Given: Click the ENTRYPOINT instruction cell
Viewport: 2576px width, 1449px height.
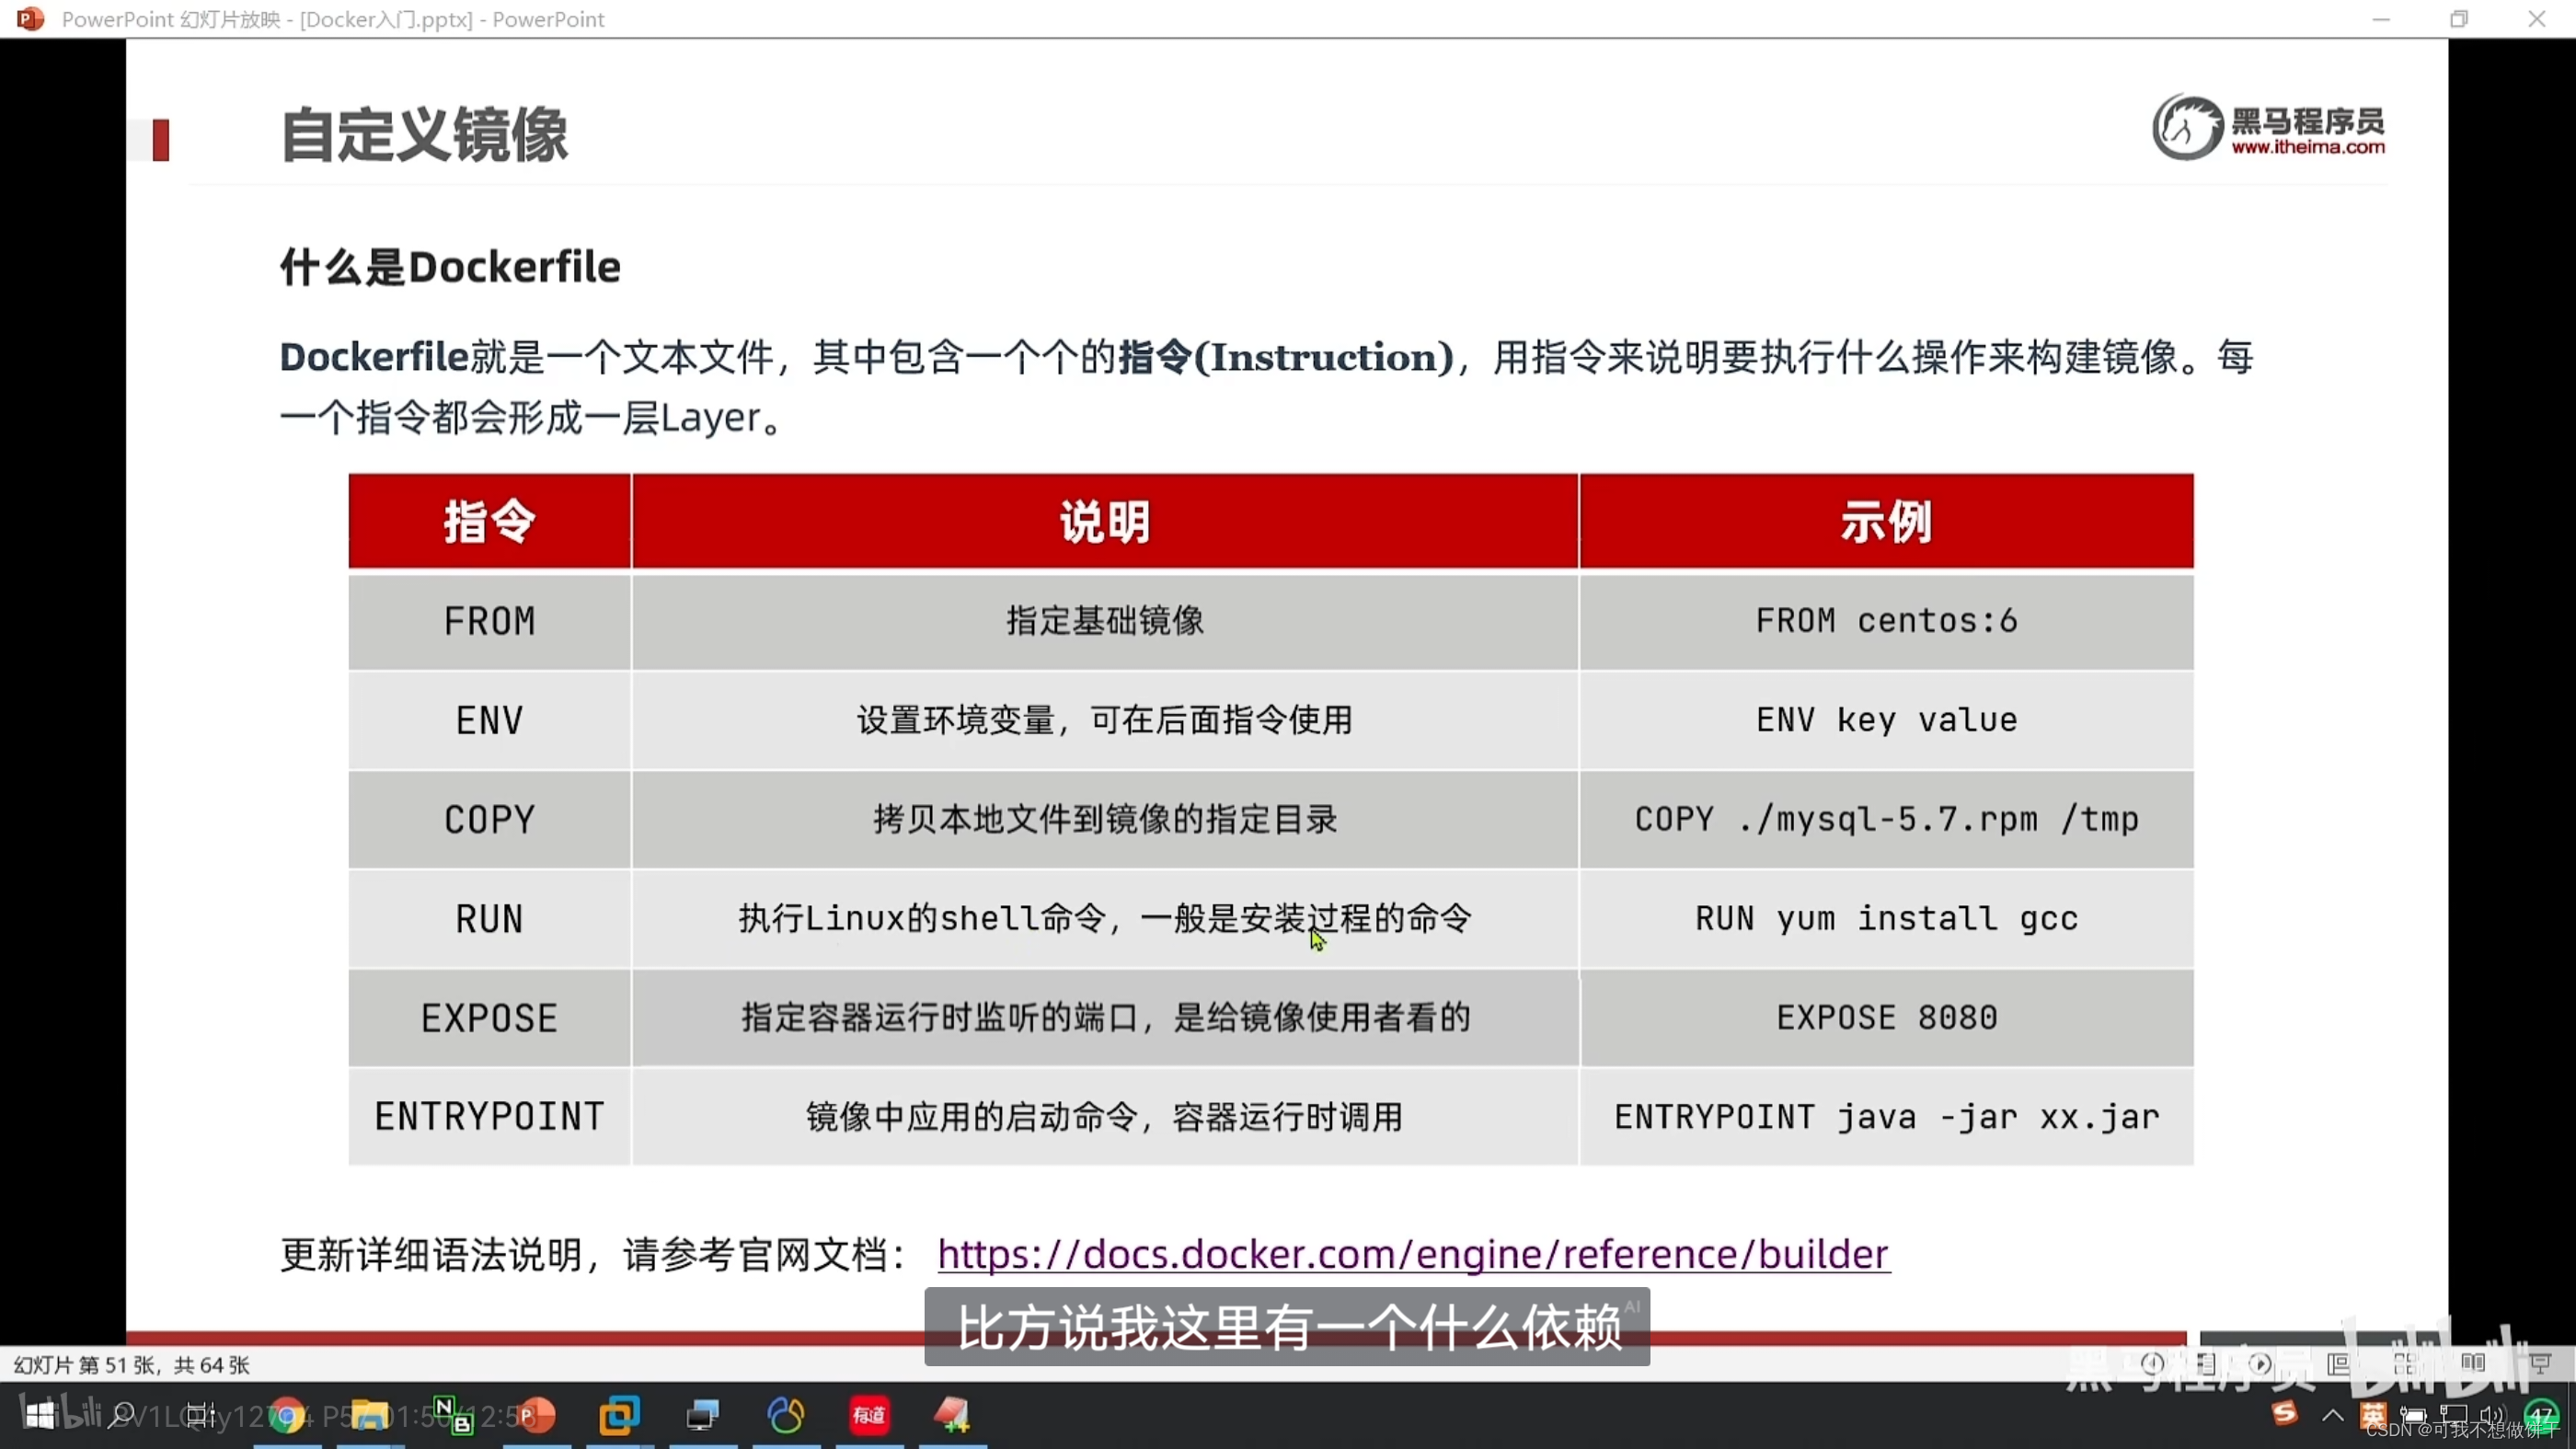Looking at the screenshot, I should [489, 1116].
